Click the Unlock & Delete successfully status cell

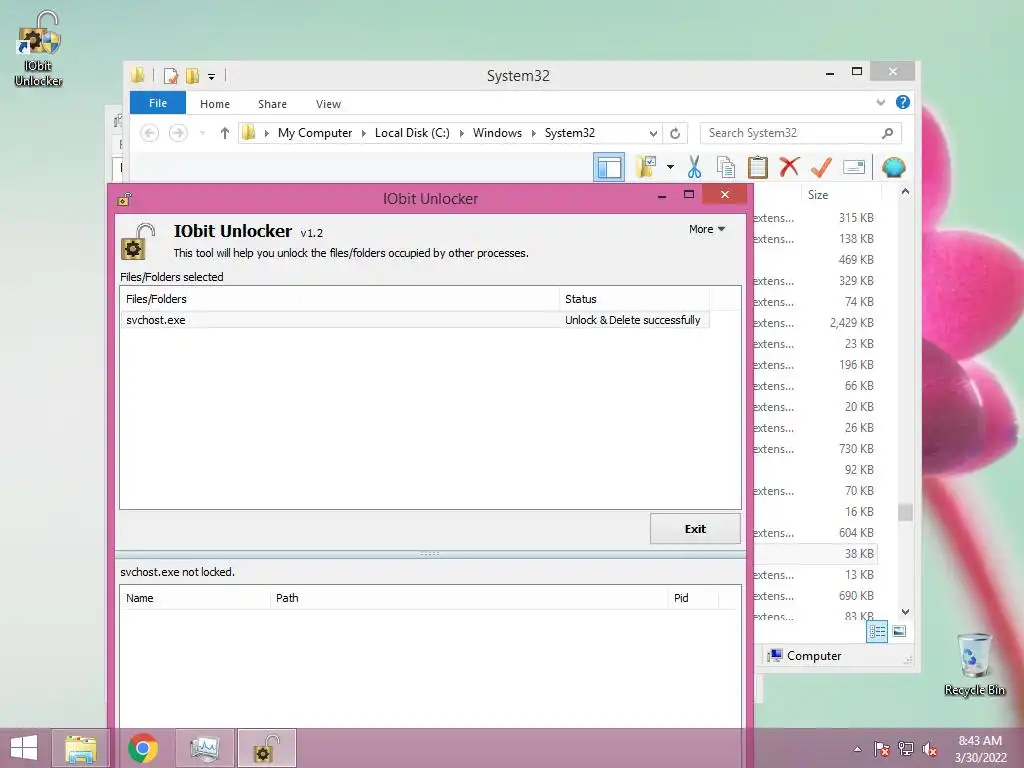click(632, 320)
